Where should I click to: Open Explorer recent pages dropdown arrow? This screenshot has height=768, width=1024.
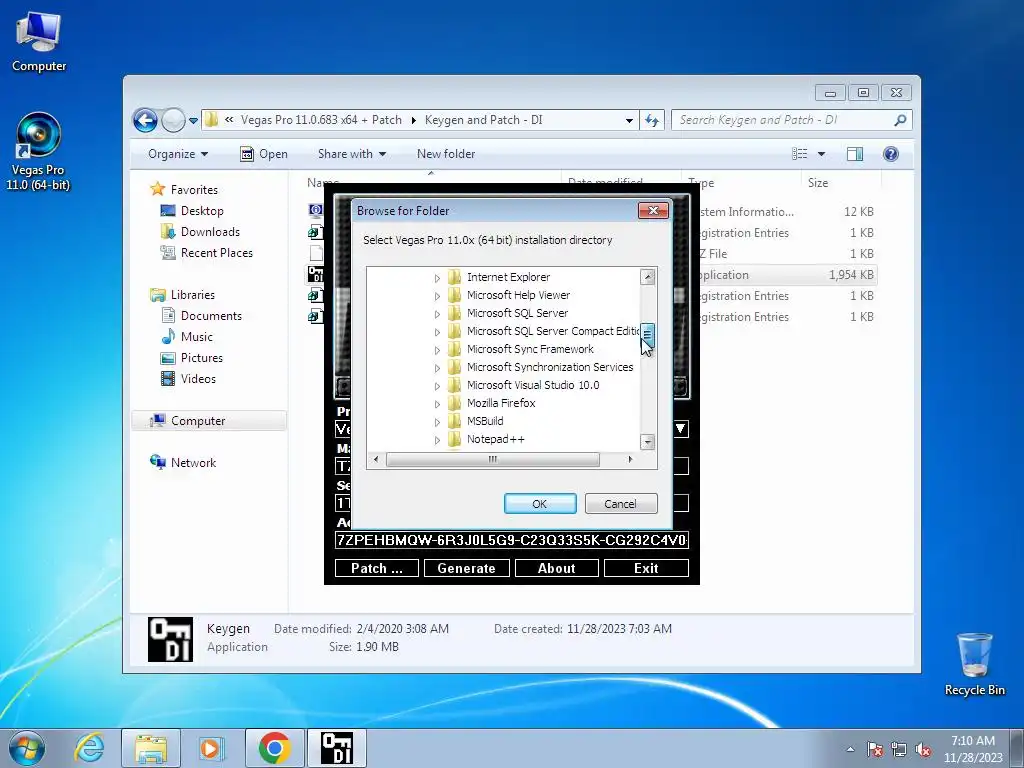[x=193, y=121]
